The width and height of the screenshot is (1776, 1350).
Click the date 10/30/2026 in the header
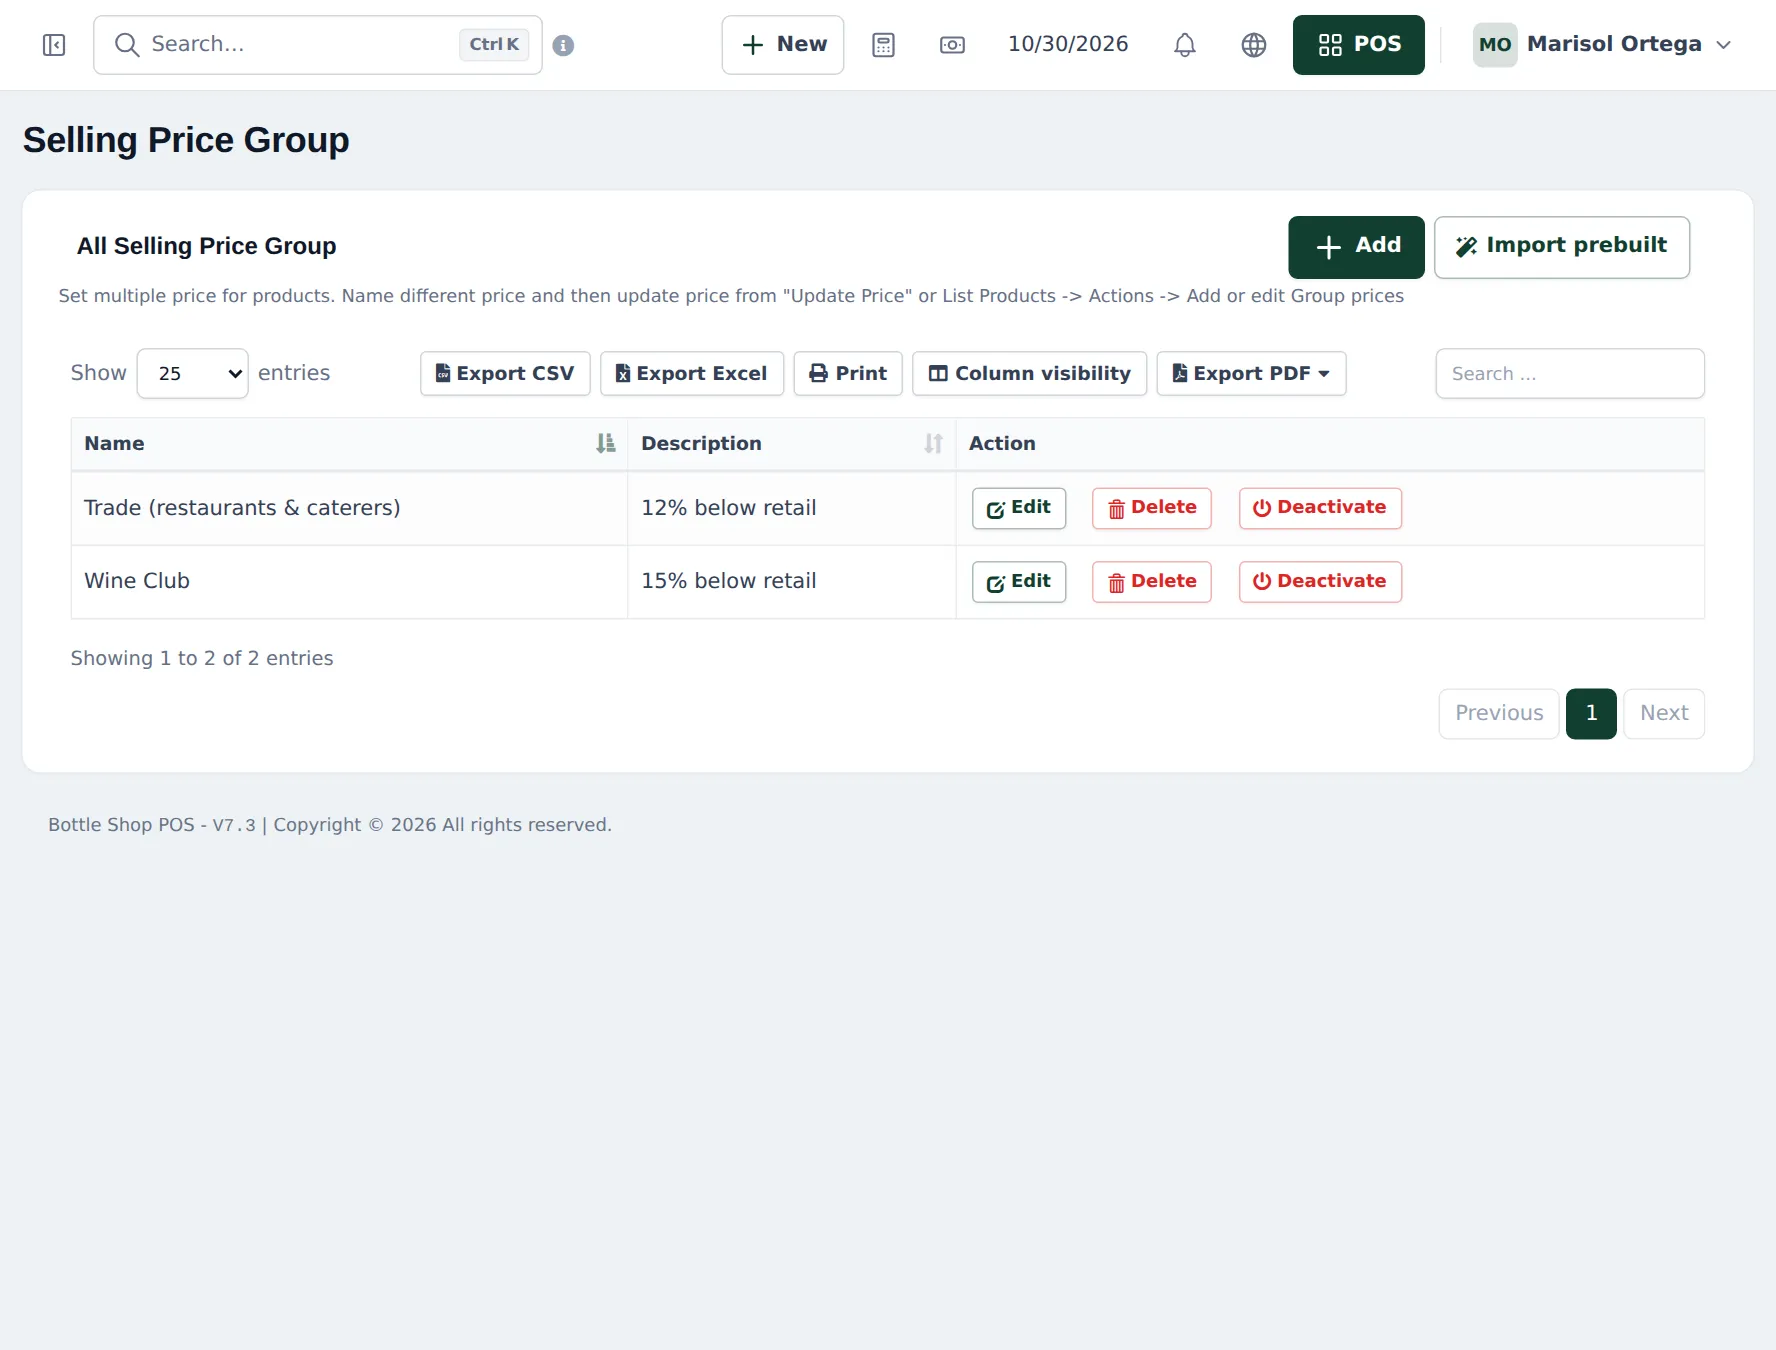coord(1068,45)
